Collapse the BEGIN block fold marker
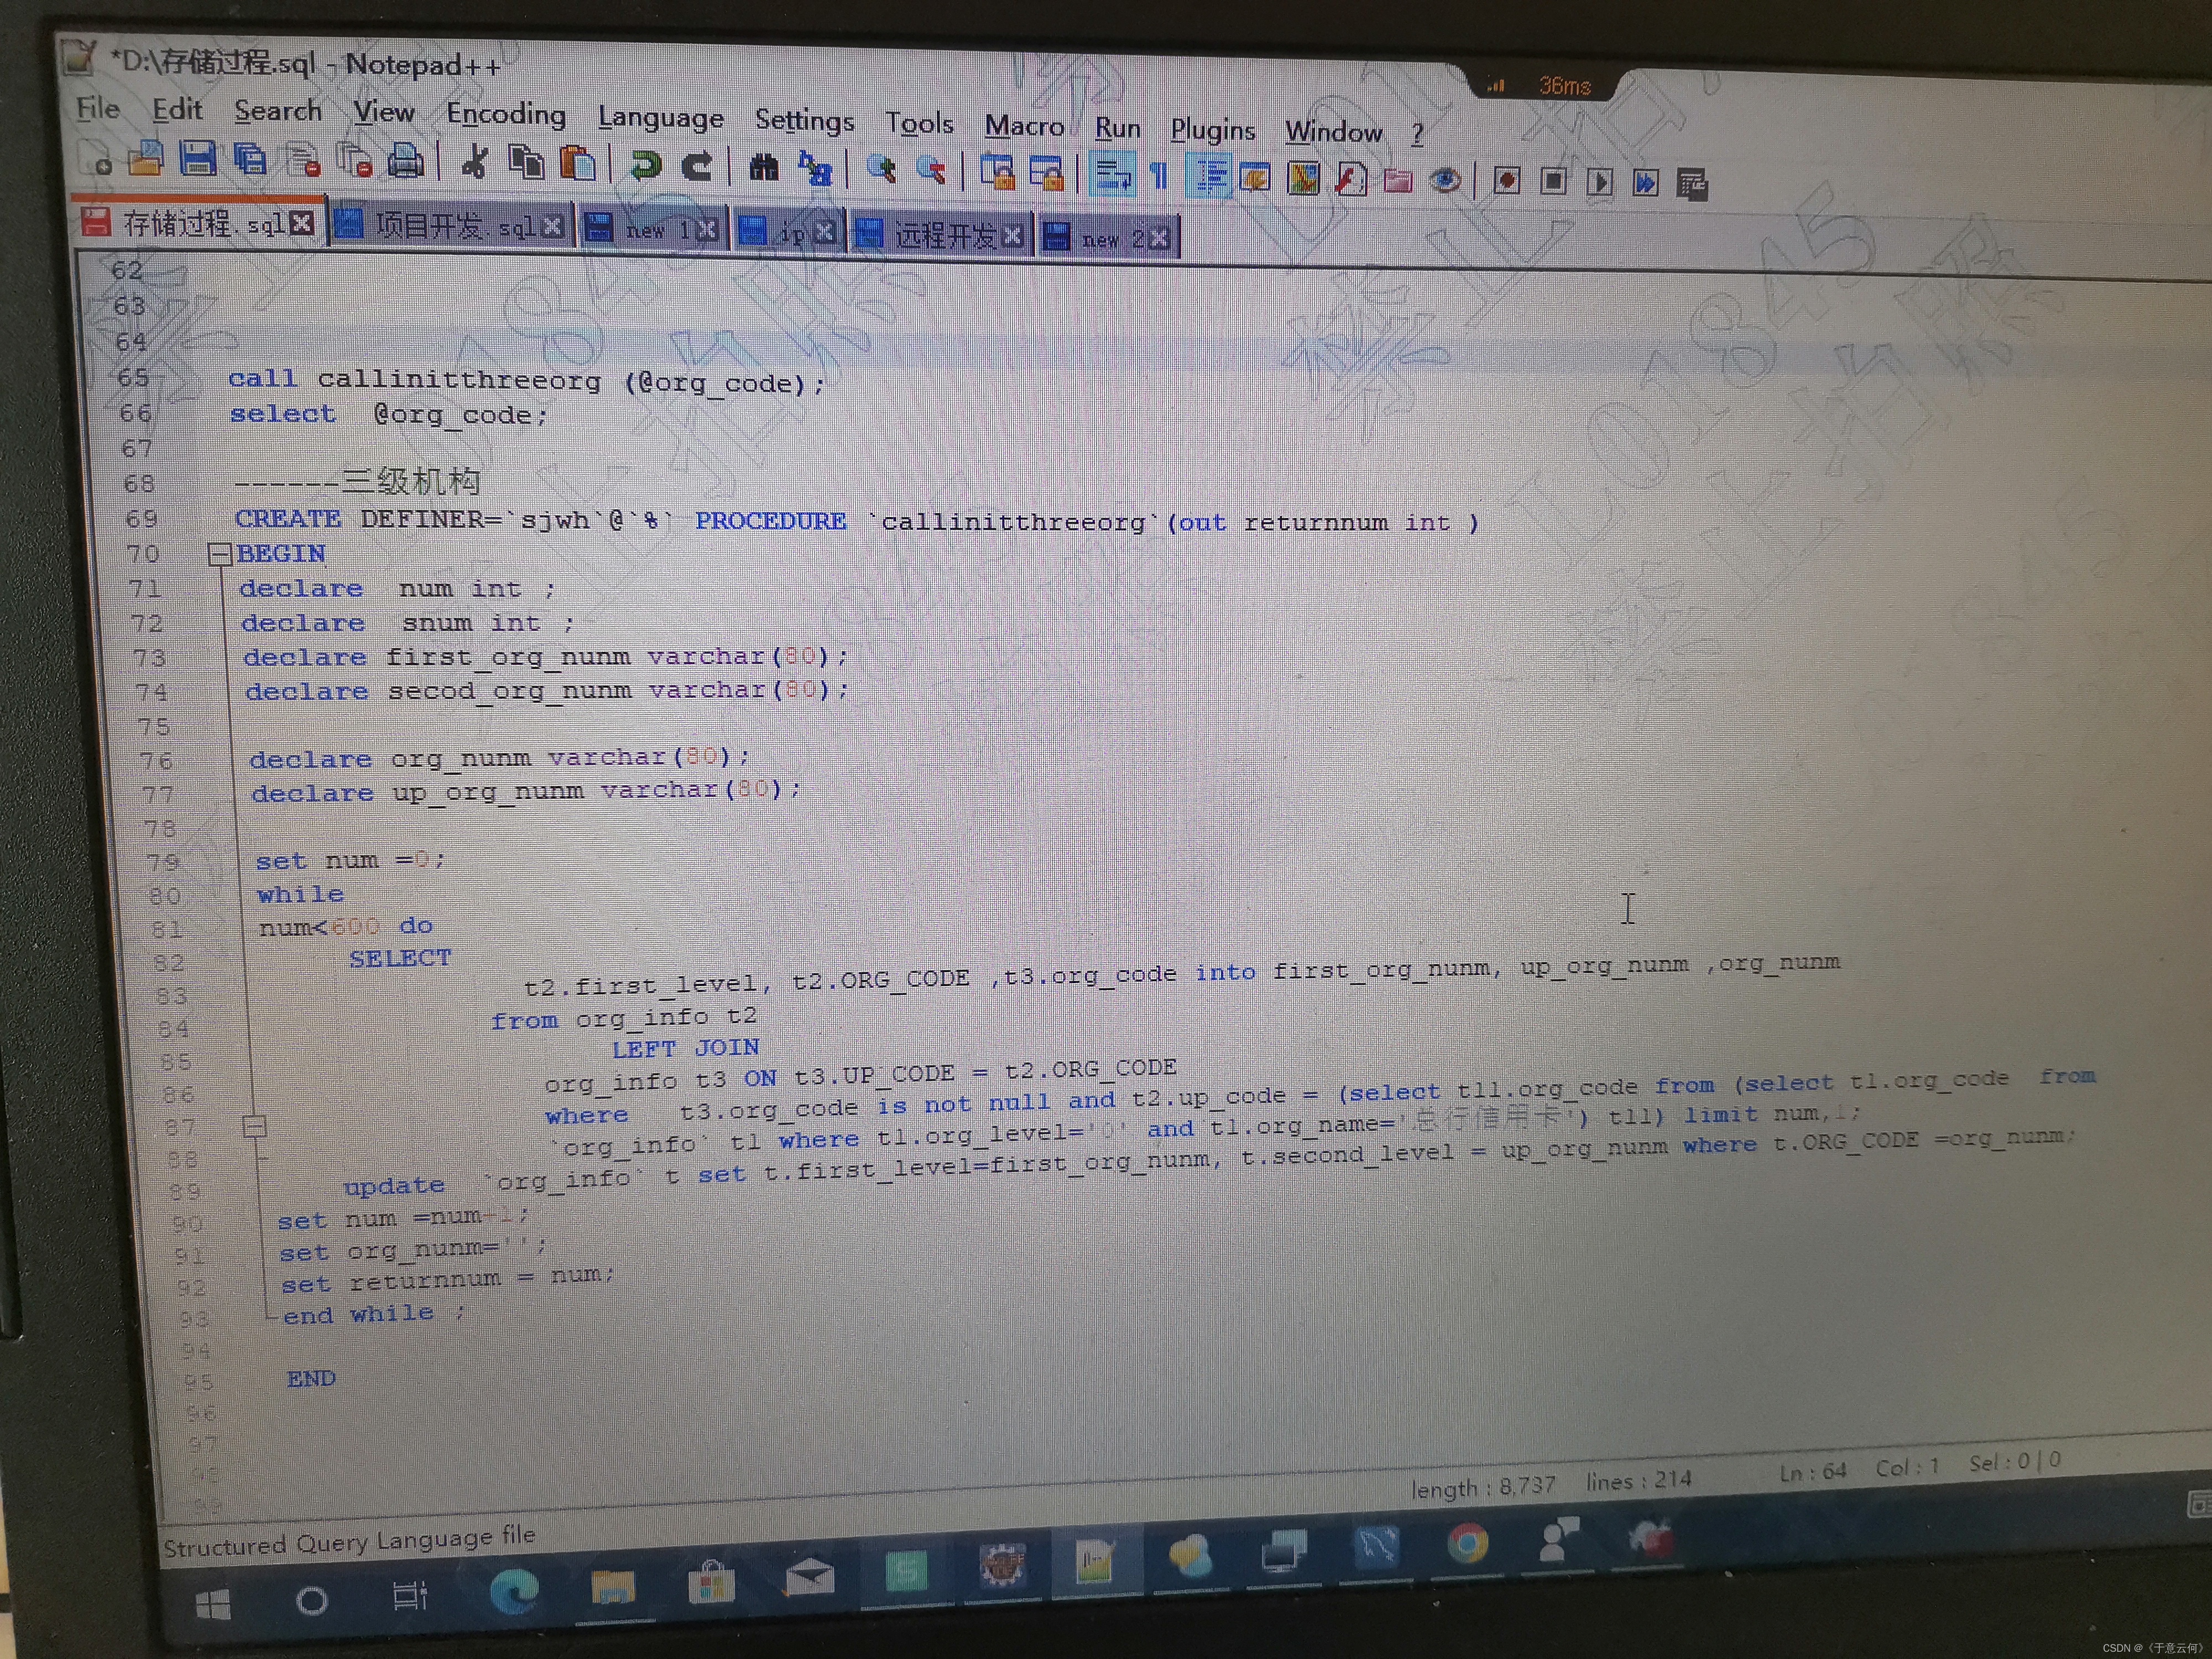This screenshot has width=2212, height=1659. pos(220,554)
